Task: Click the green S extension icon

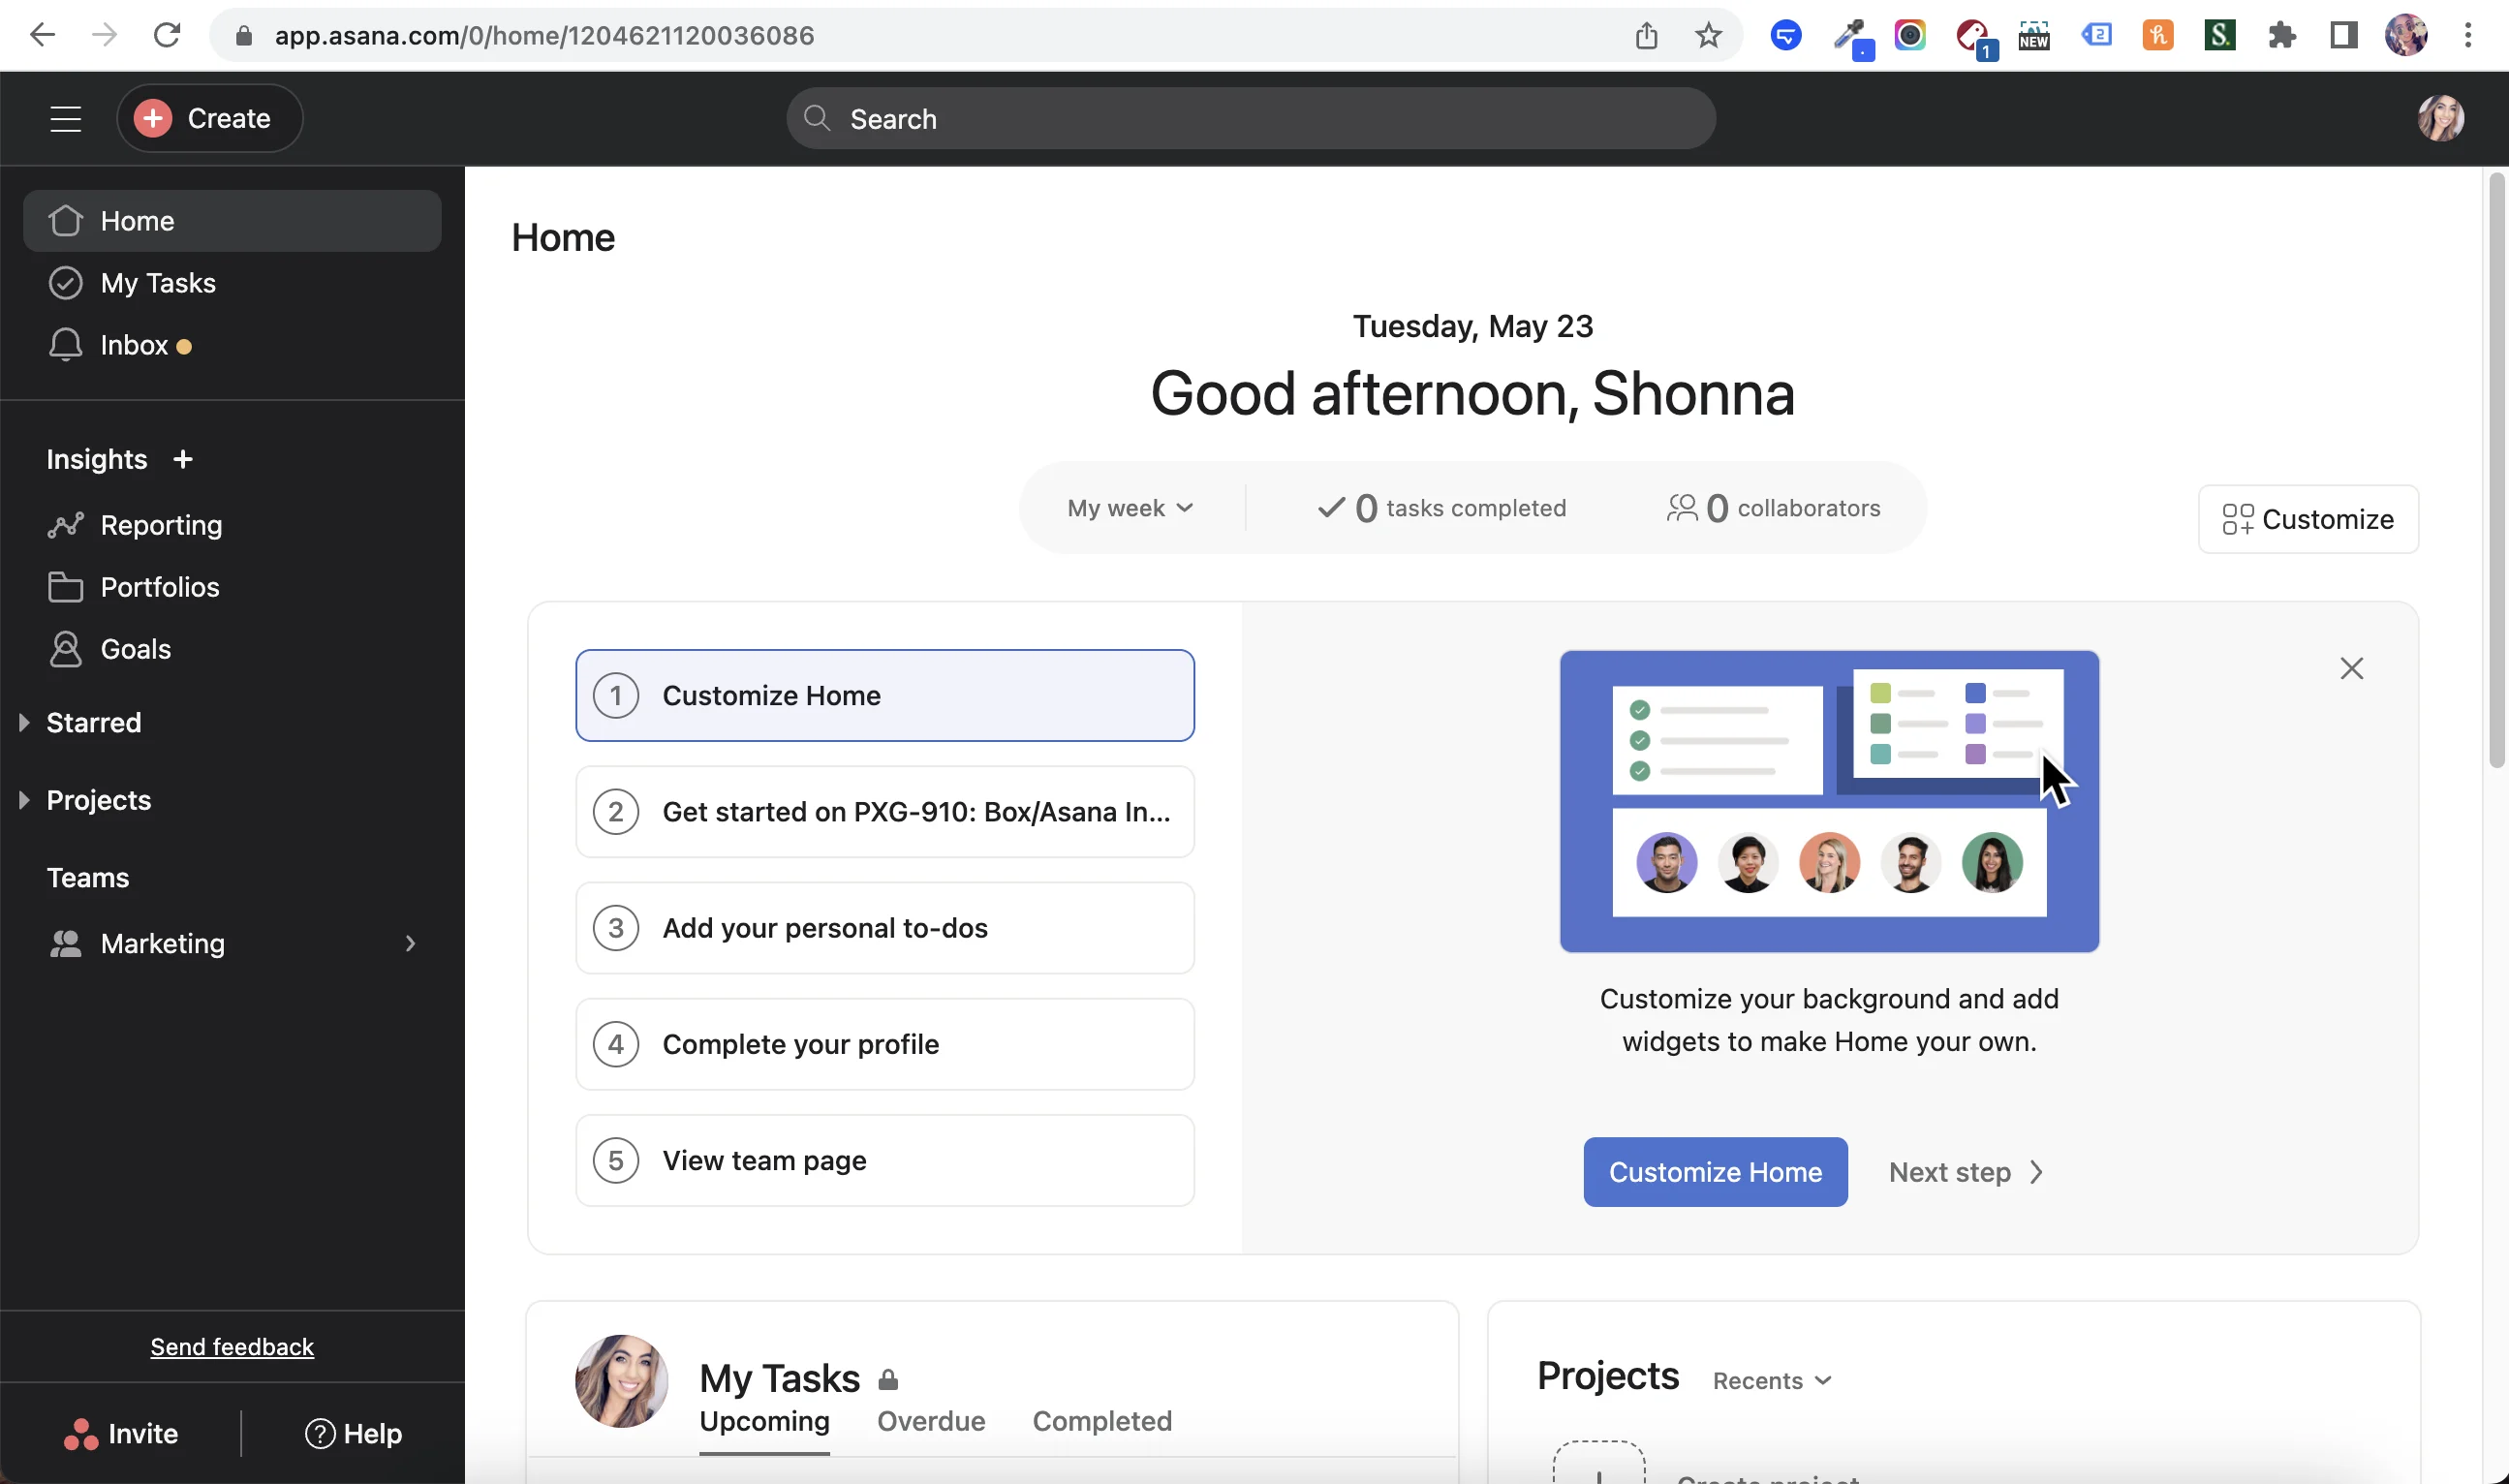Action: 2219,36
